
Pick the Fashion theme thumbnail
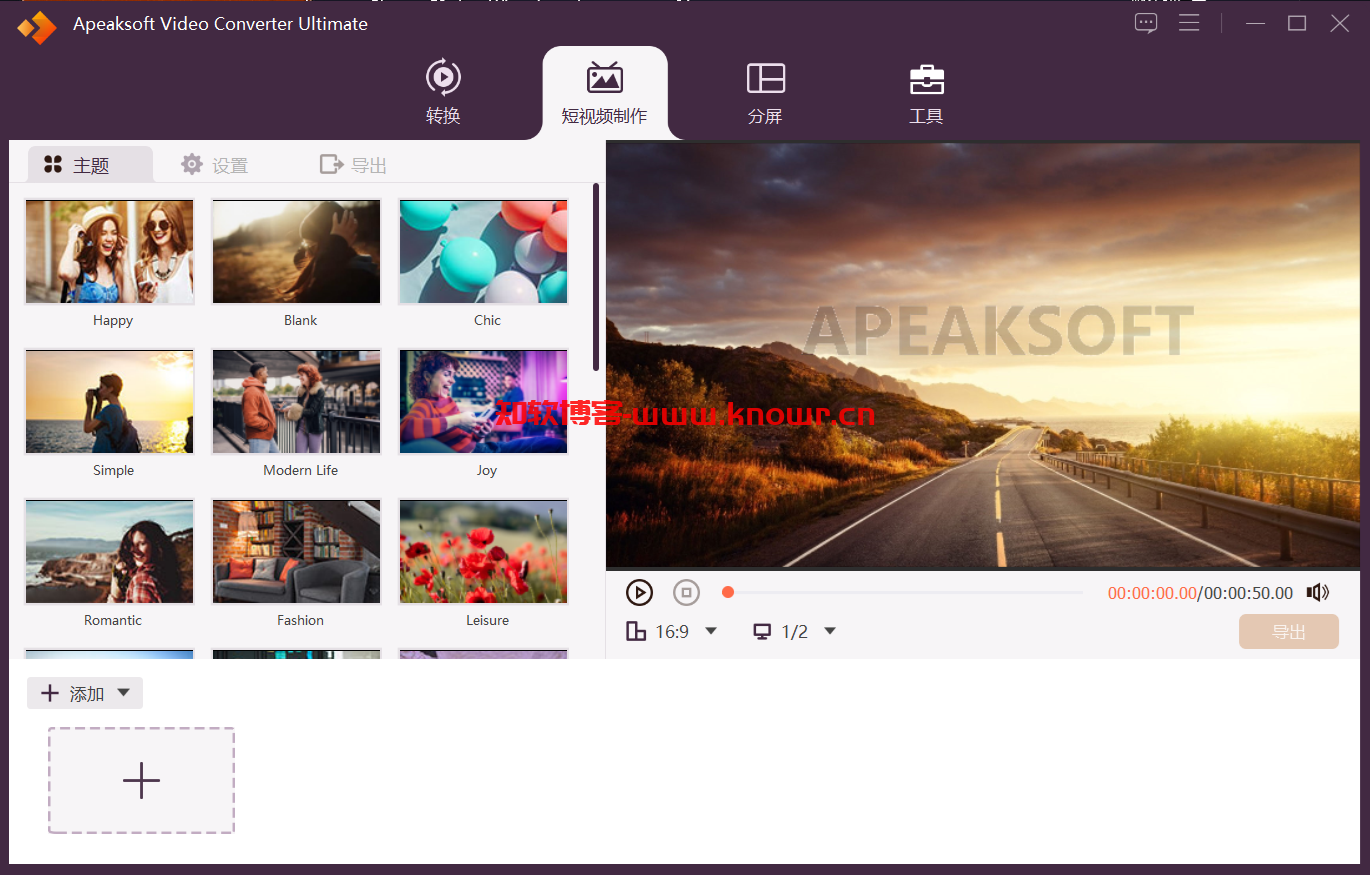[x=297, y=552]
